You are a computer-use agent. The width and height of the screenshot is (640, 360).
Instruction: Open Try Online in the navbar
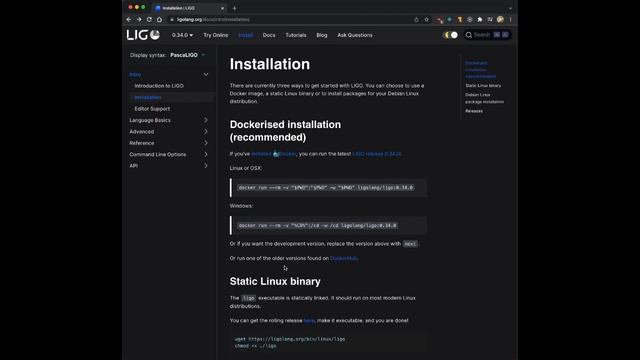[x=216, y=35]
